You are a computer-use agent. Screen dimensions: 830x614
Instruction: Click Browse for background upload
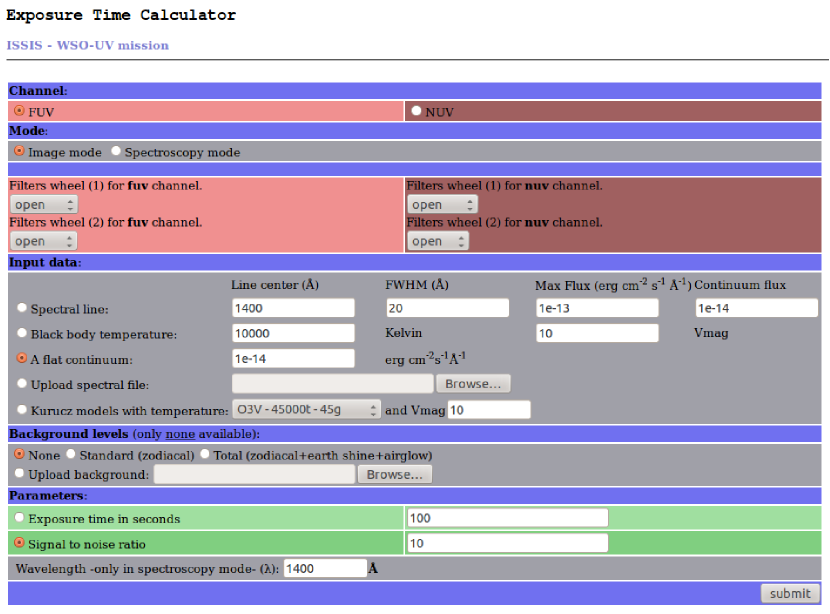(x=394, y=474)
